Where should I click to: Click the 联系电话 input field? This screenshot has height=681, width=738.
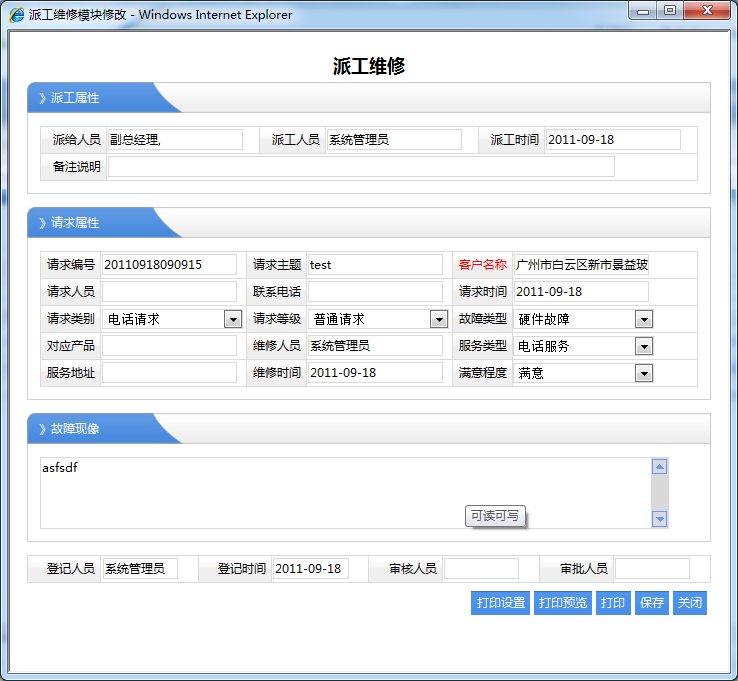pos(374,292)
